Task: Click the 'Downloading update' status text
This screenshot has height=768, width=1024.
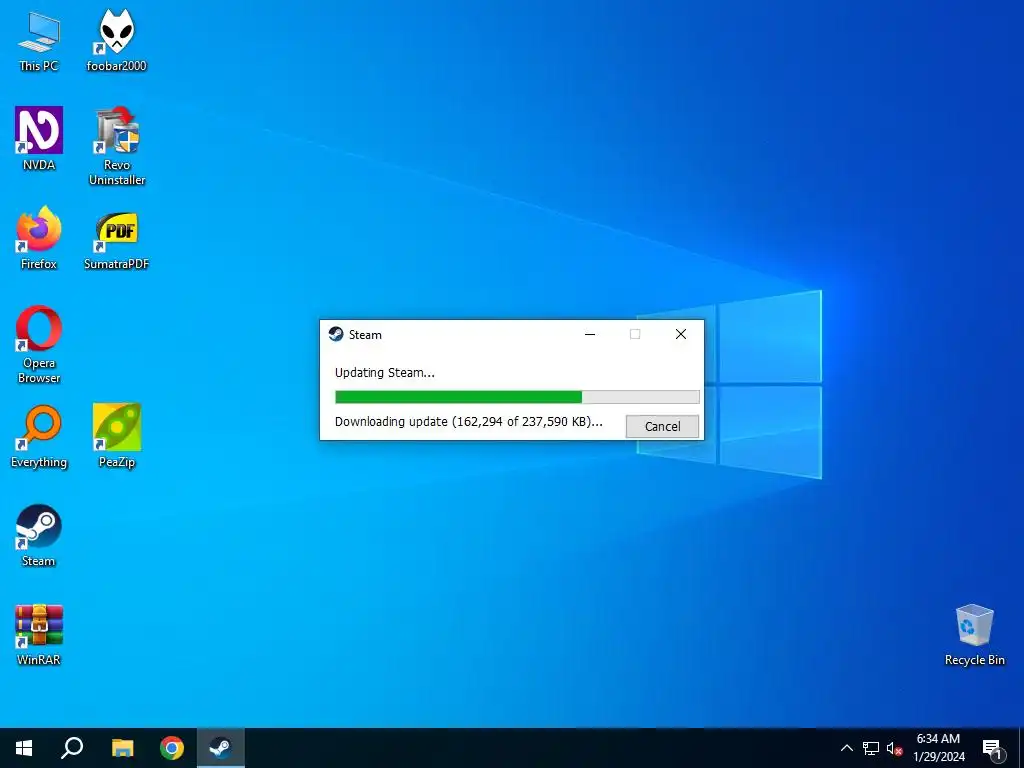Action: pyautogui.click(x=468, y=422)
